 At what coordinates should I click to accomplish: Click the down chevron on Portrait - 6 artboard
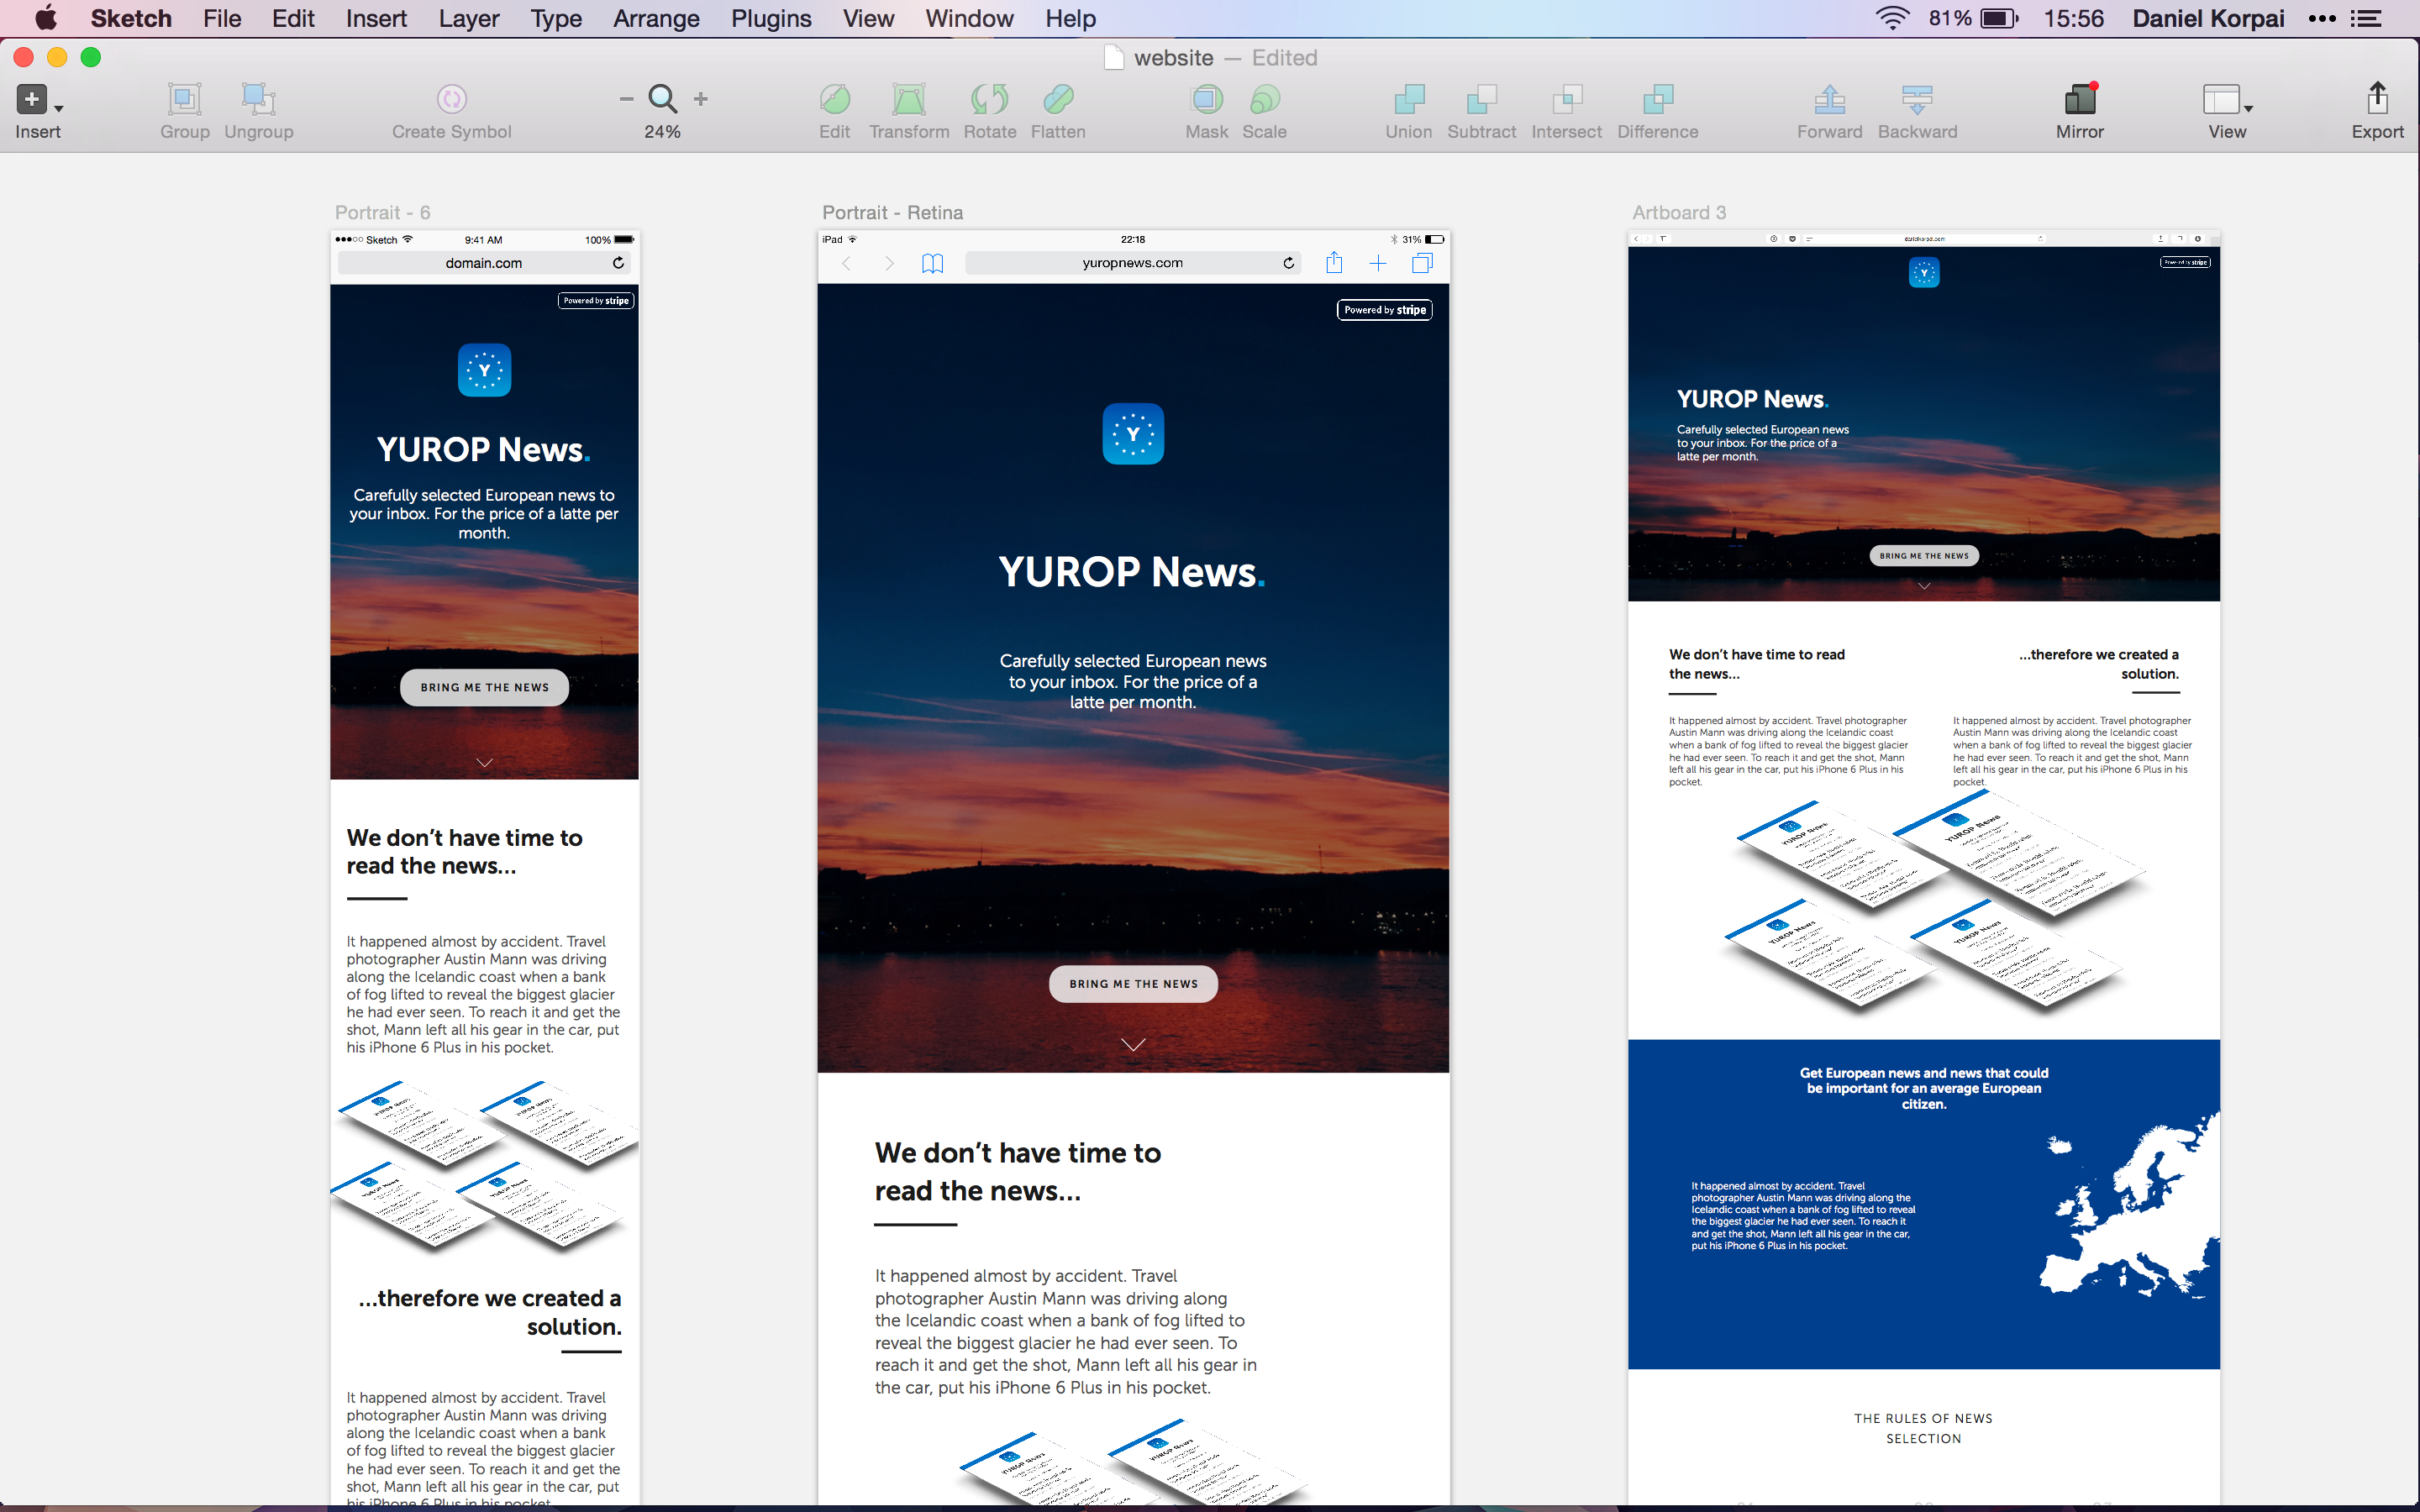pos(484,761)
